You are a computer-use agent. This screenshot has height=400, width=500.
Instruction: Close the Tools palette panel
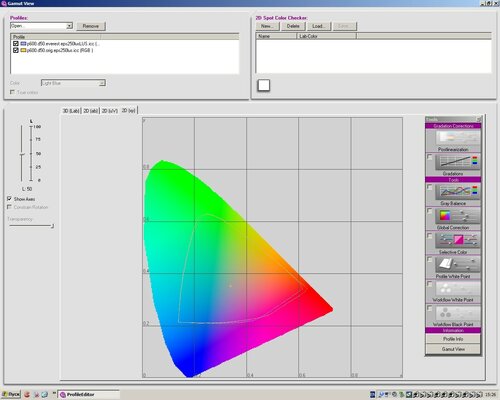coord(479,119)
